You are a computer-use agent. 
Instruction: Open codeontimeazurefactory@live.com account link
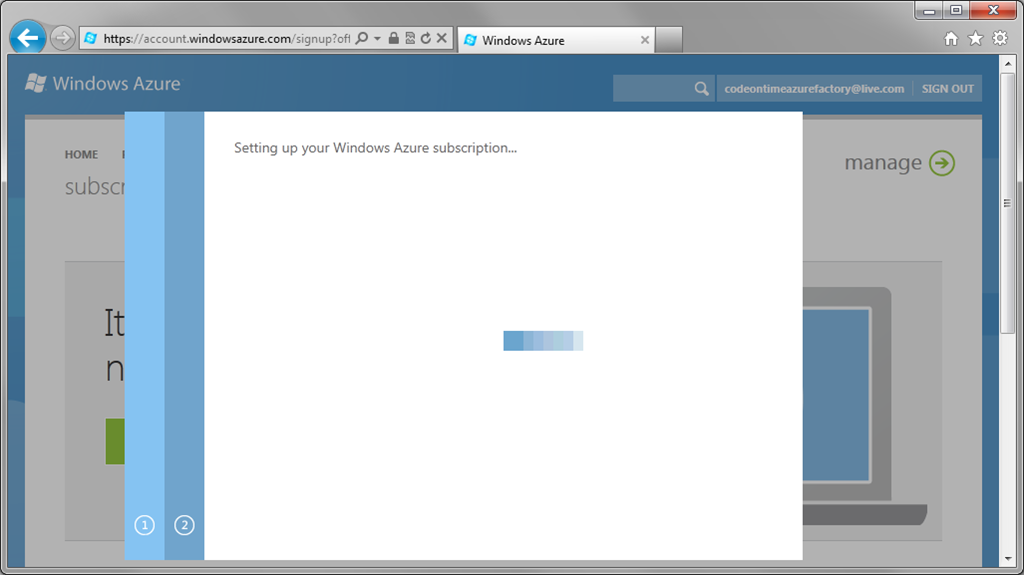click(814, 89)
